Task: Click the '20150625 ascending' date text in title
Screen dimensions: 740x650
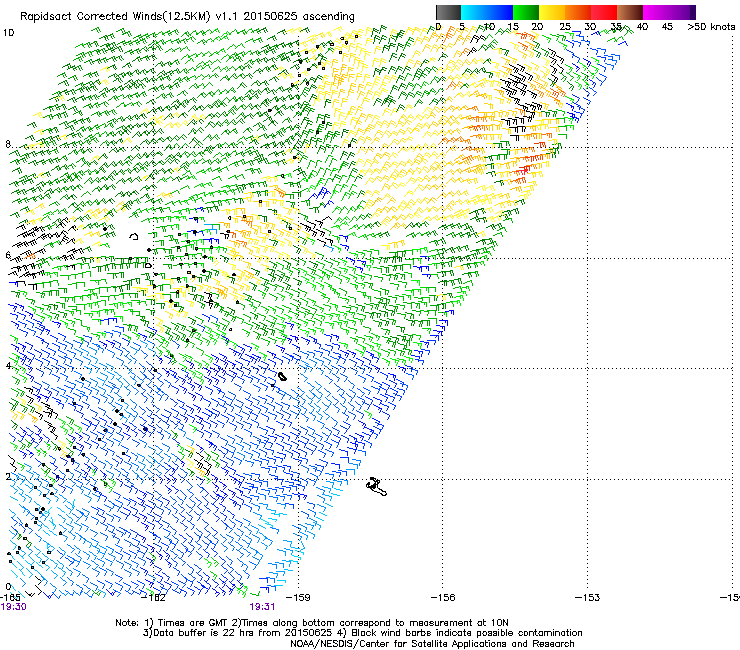Action: click(x=299, y=16)
